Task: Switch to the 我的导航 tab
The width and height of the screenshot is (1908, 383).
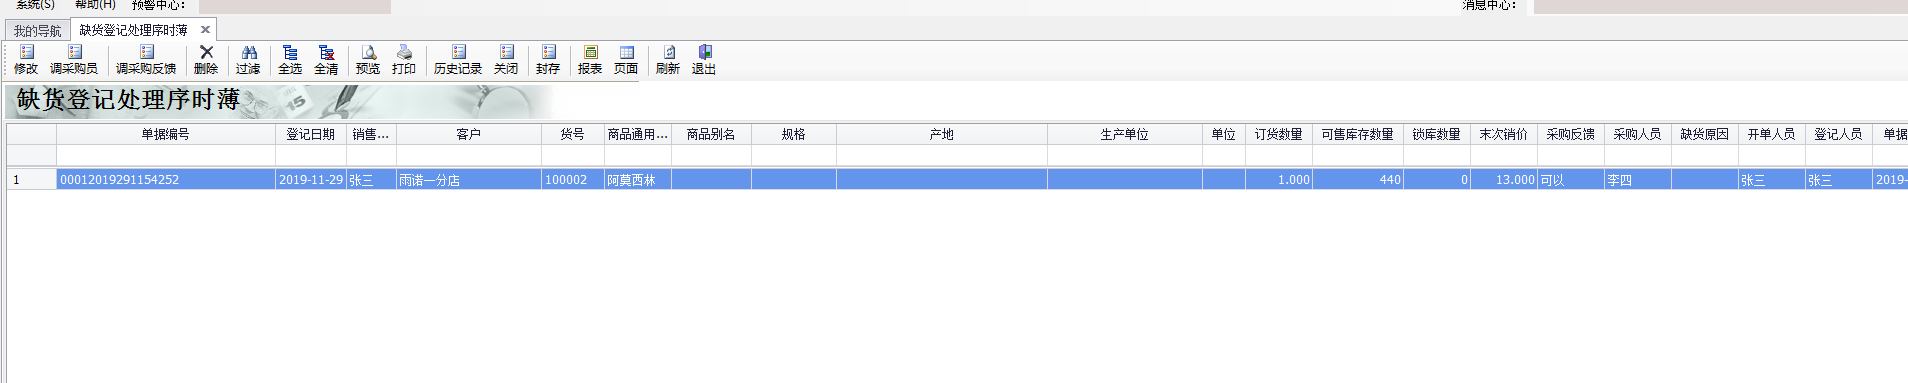Action: [x=37, y=31]
